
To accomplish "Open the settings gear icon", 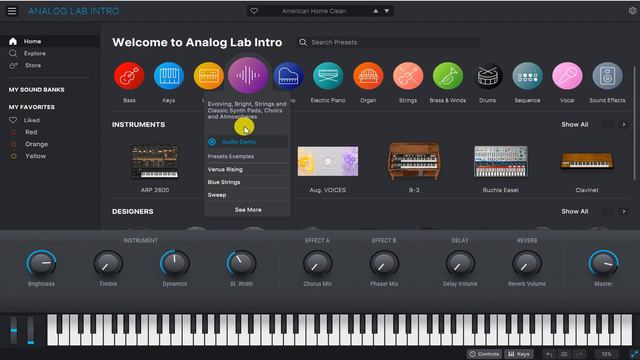I will [632, 11].
